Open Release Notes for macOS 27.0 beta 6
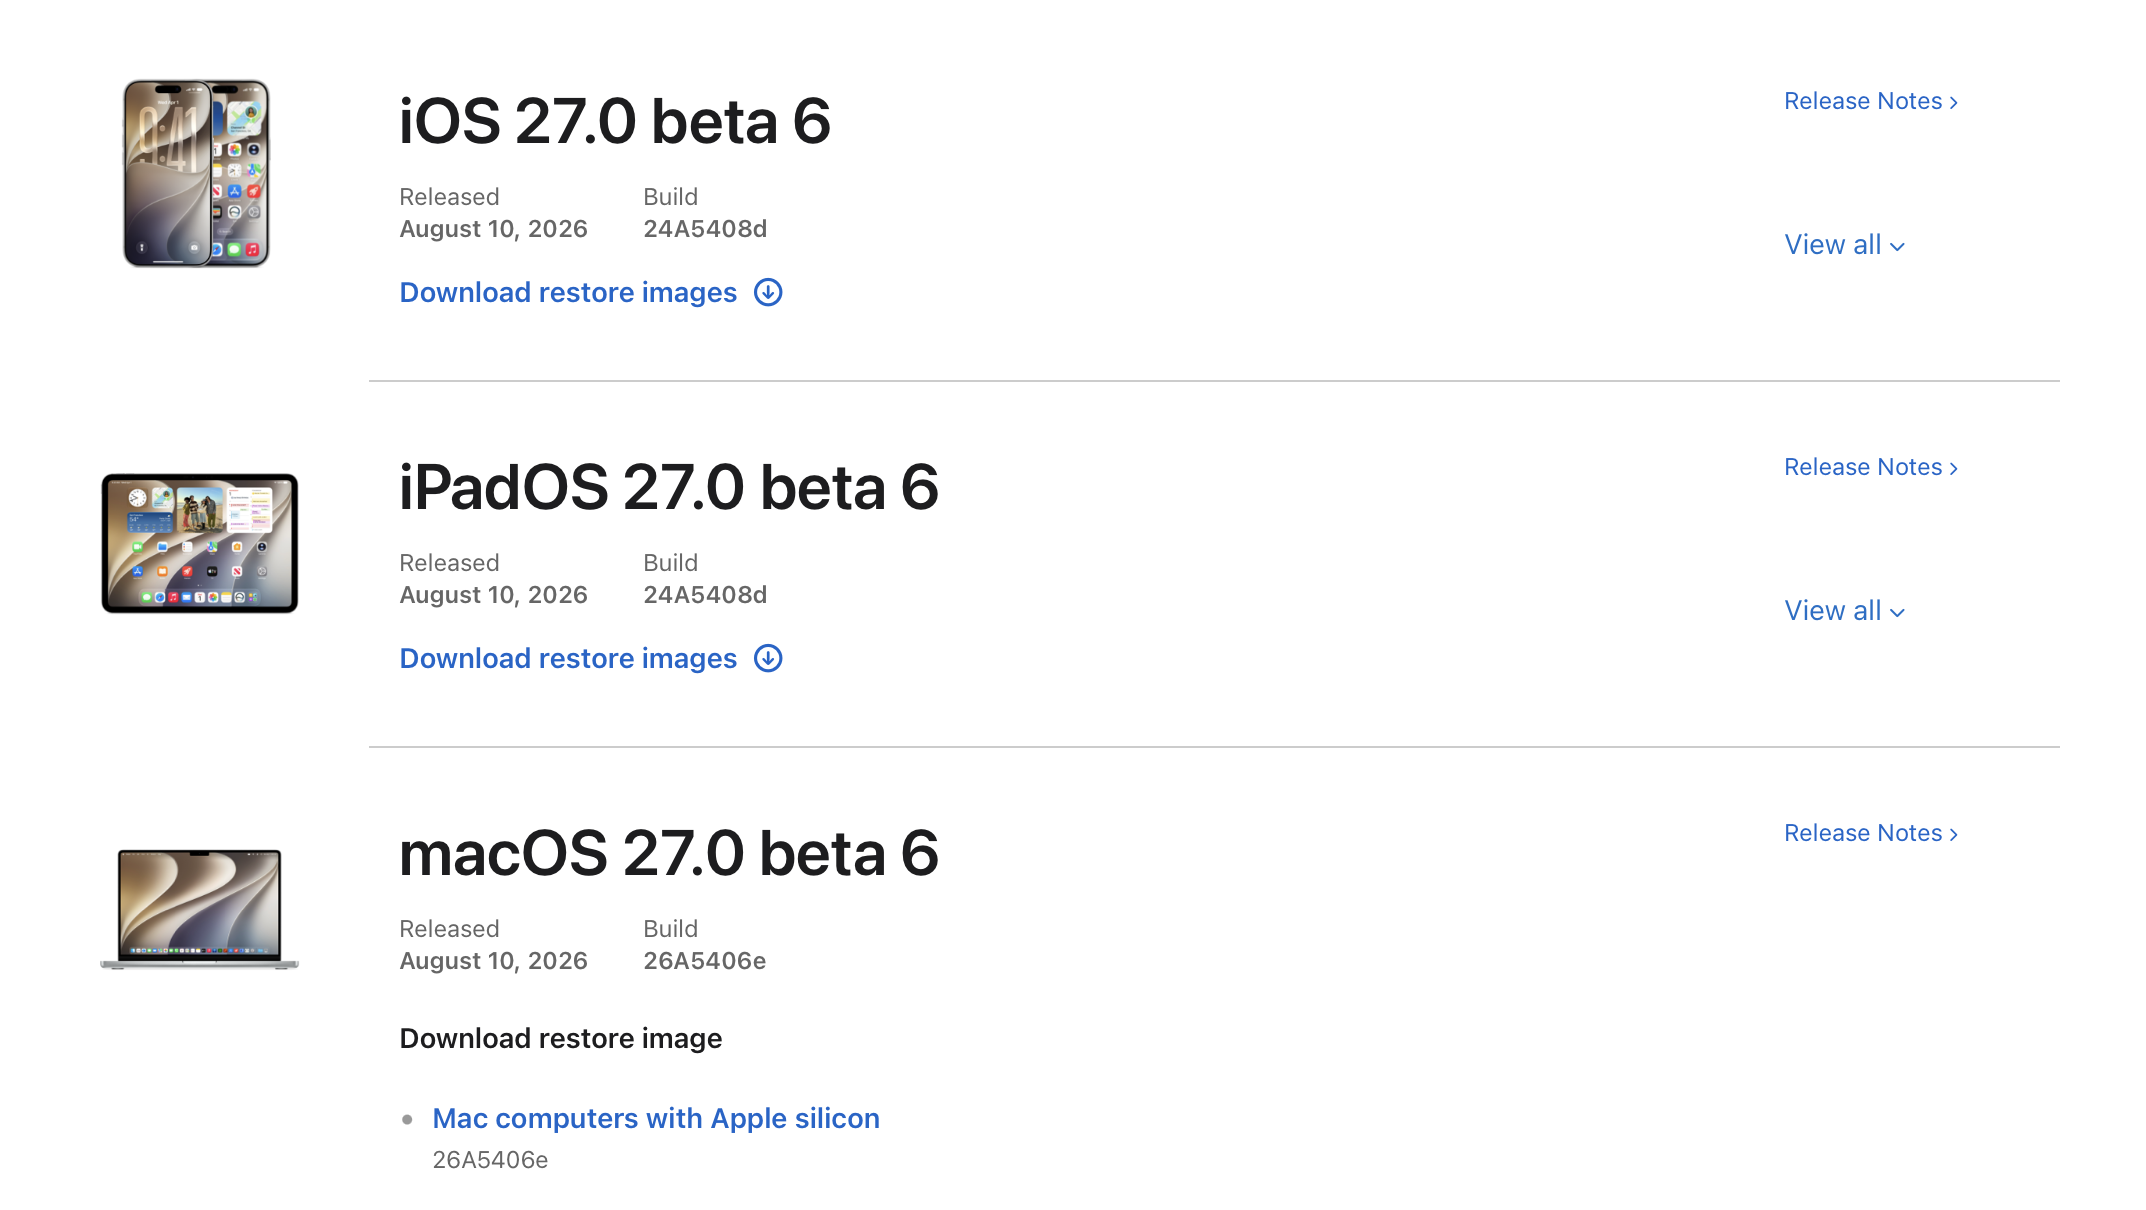The image size is (2146, 1210). tap(1870, 833)
